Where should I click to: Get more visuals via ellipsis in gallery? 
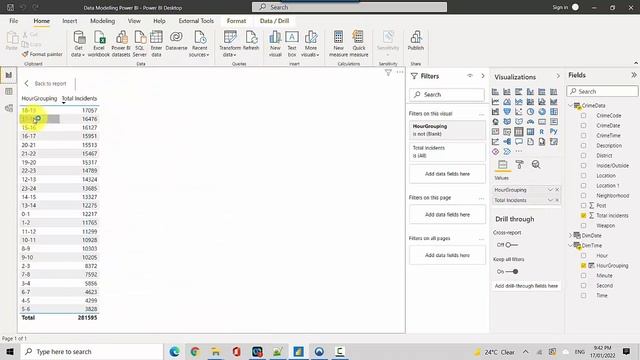(x=518, y=151)
